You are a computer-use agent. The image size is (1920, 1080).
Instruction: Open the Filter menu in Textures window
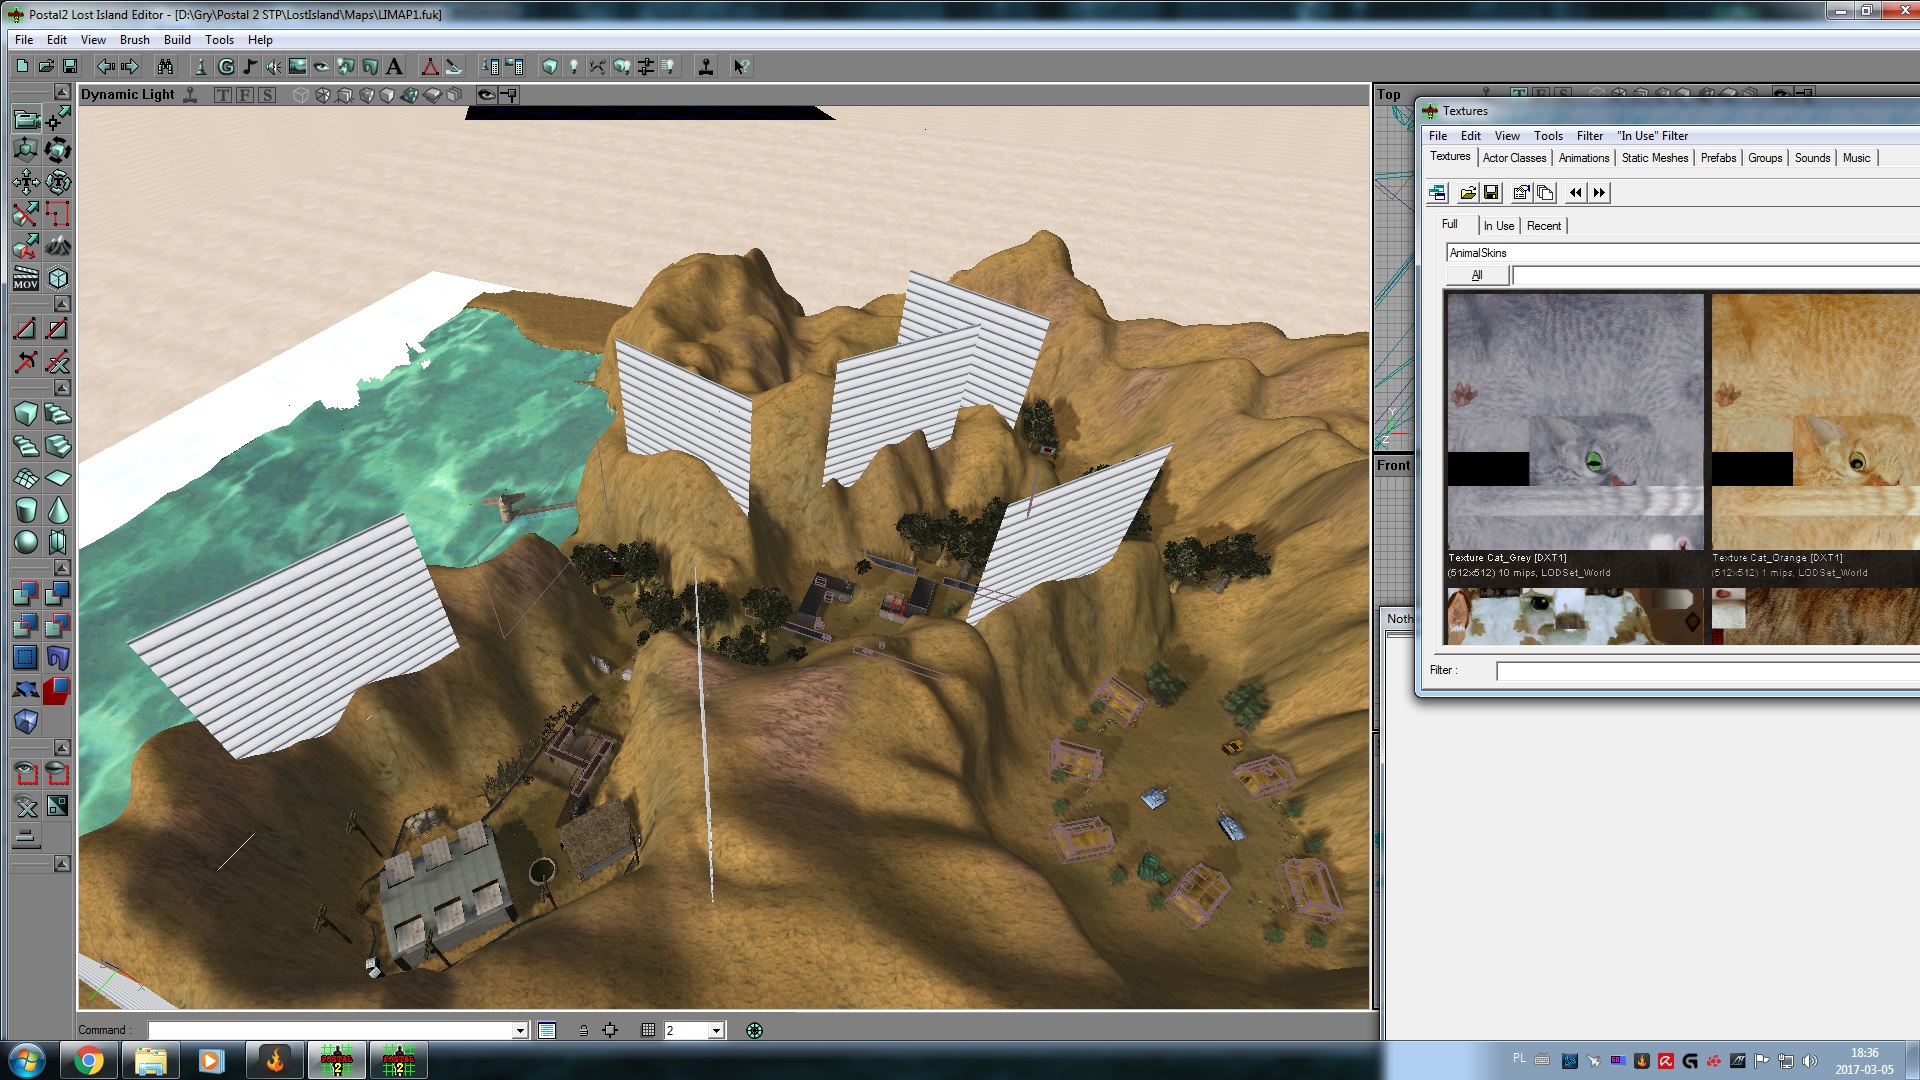tap(1590, 136)
